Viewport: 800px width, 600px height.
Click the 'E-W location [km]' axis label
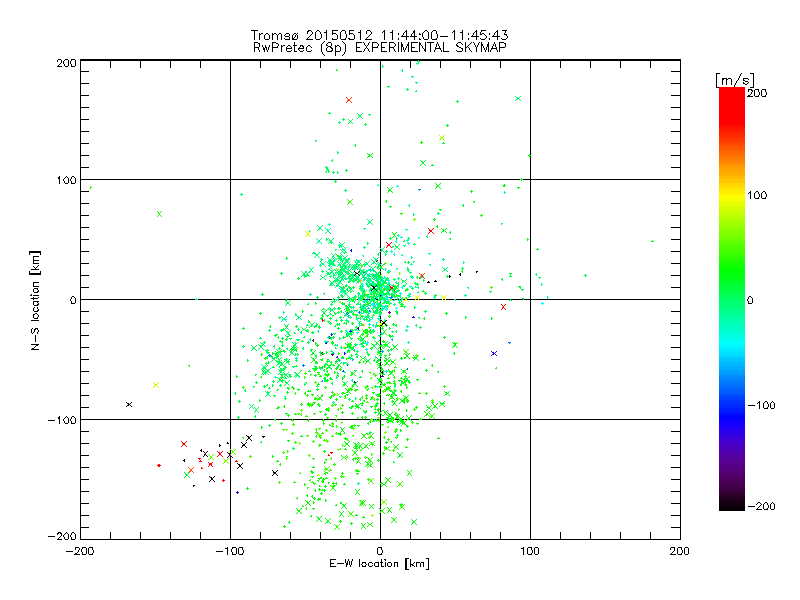point(379,564)
